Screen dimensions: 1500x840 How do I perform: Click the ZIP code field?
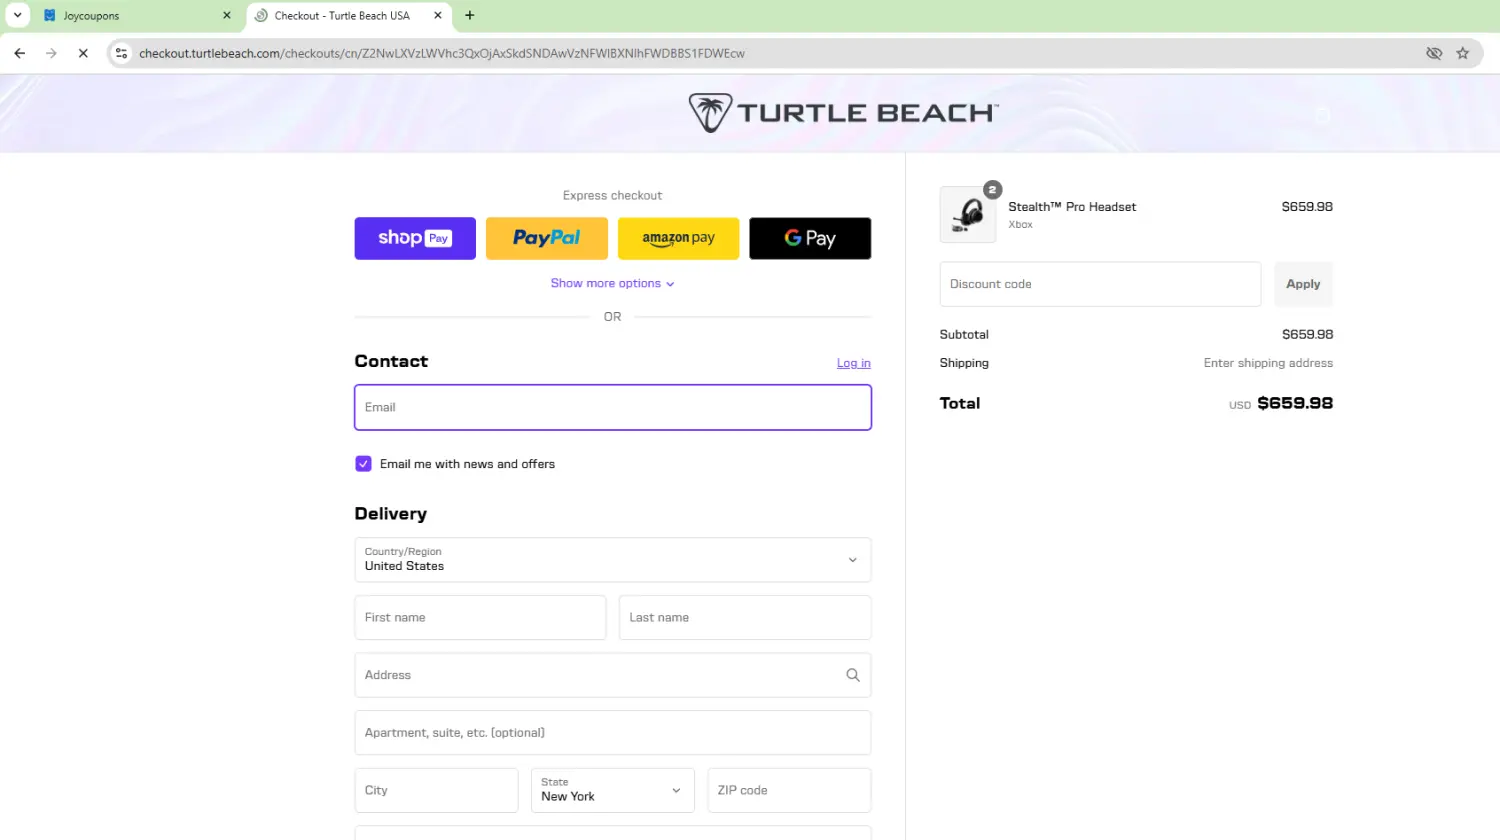pyautogui.click(x=789, y=790)
